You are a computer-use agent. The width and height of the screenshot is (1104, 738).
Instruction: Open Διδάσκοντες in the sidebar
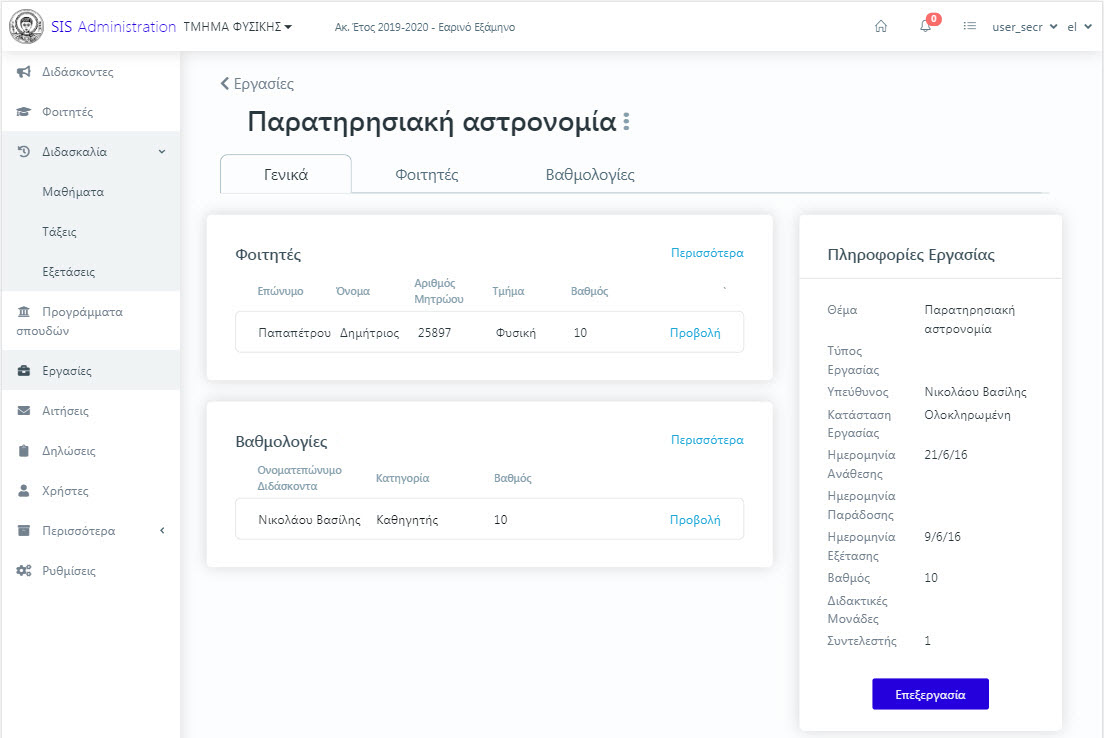pyautogui.click(x=77, y=72)
